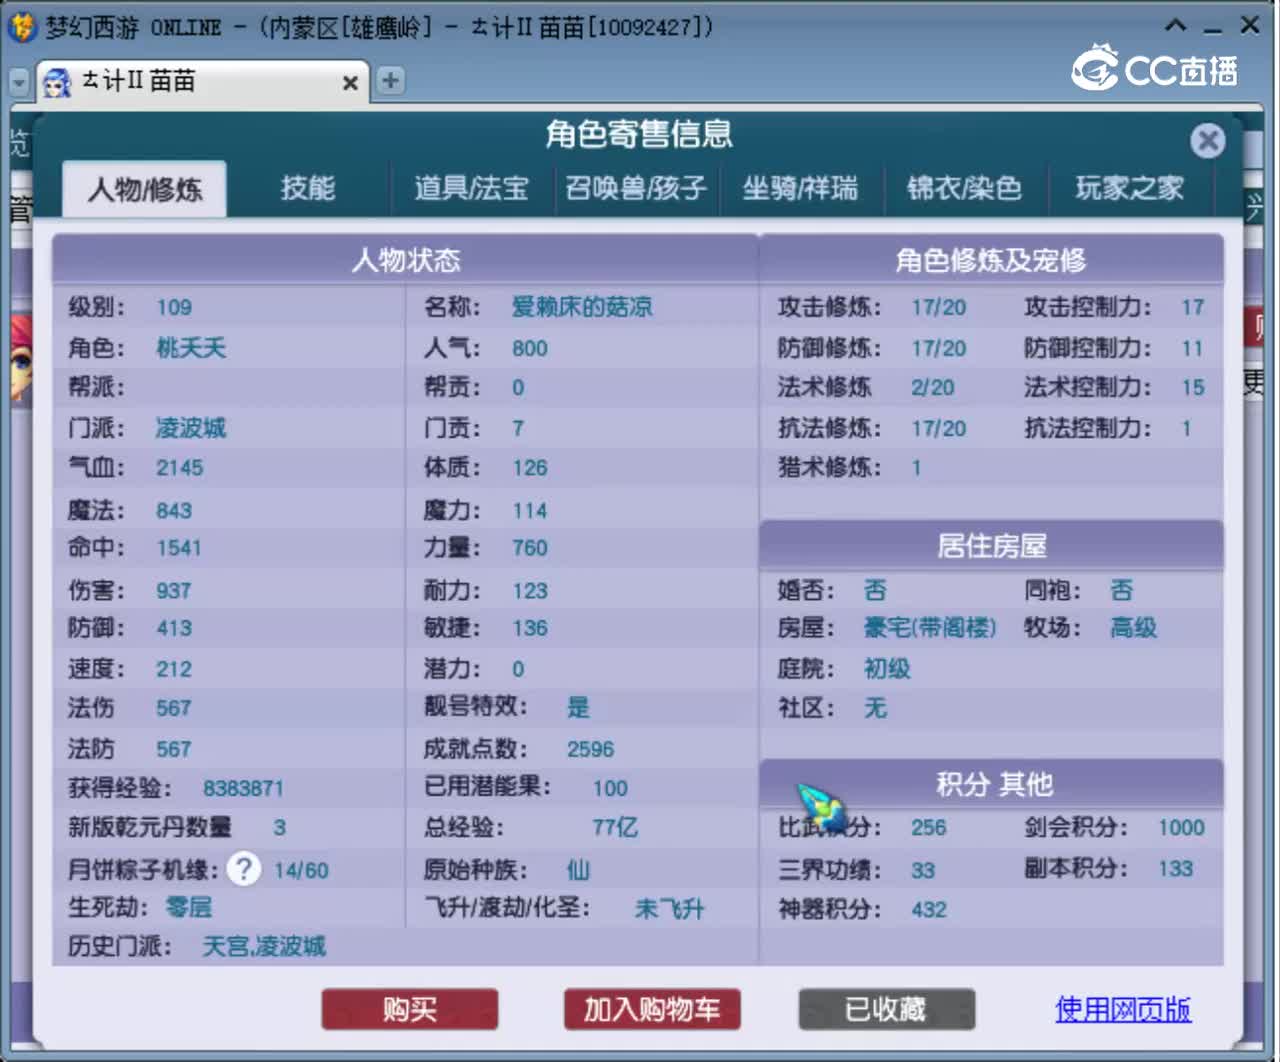The width and height of the screenshot is (1280, 1062).
Task: Open a new tab with the plus icon
Action: click(x=389, y=81)
